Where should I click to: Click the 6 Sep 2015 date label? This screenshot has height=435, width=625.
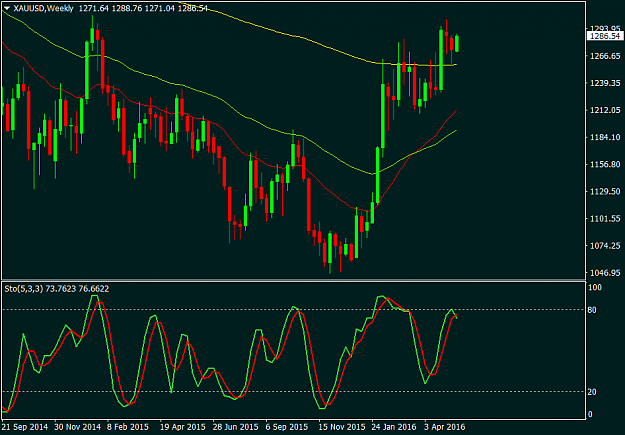coord(287,427)
